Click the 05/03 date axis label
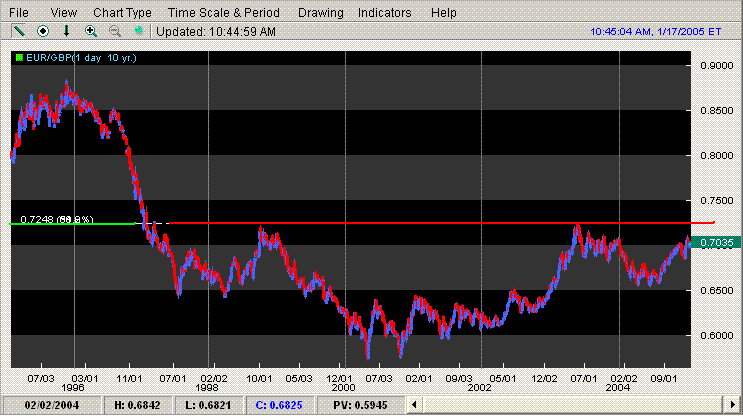 (299, 379)
